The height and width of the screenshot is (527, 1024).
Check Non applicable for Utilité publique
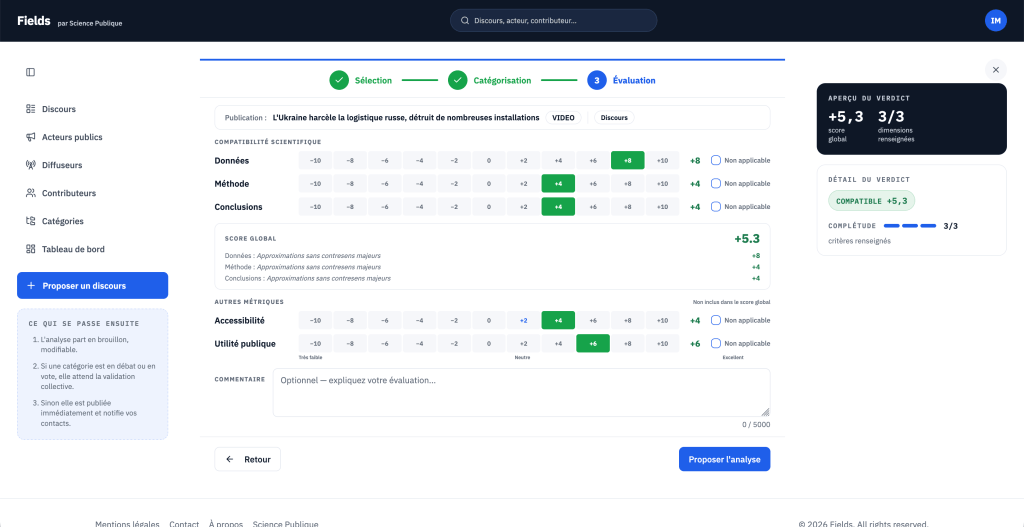point(716,343)
